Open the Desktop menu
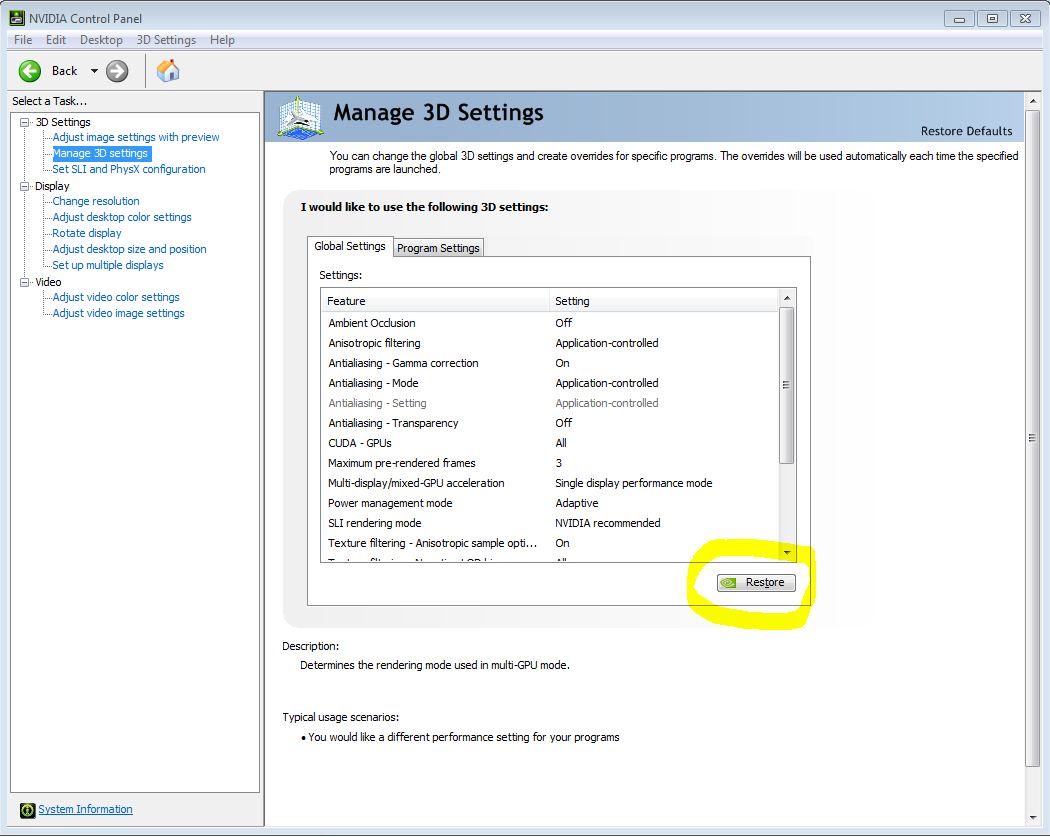Screen dimensions: 1050x837 101,40
